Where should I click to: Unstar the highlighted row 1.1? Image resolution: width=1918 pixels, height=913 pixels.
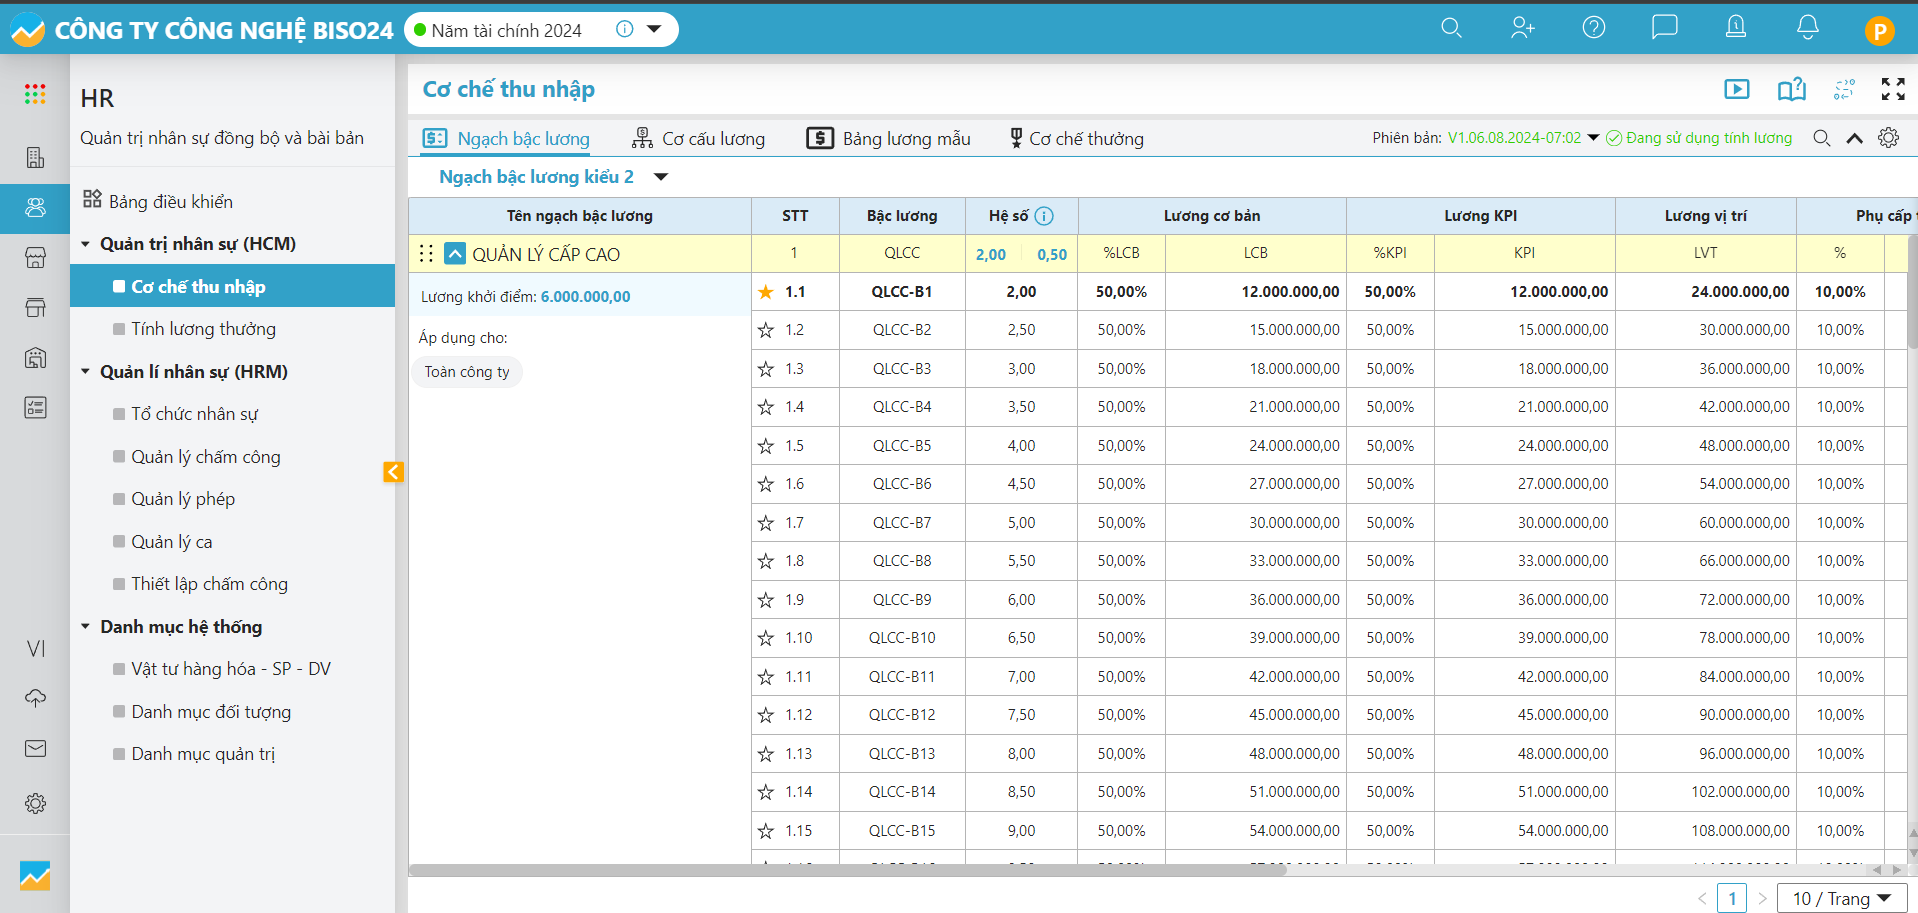(x=766, y=292)
